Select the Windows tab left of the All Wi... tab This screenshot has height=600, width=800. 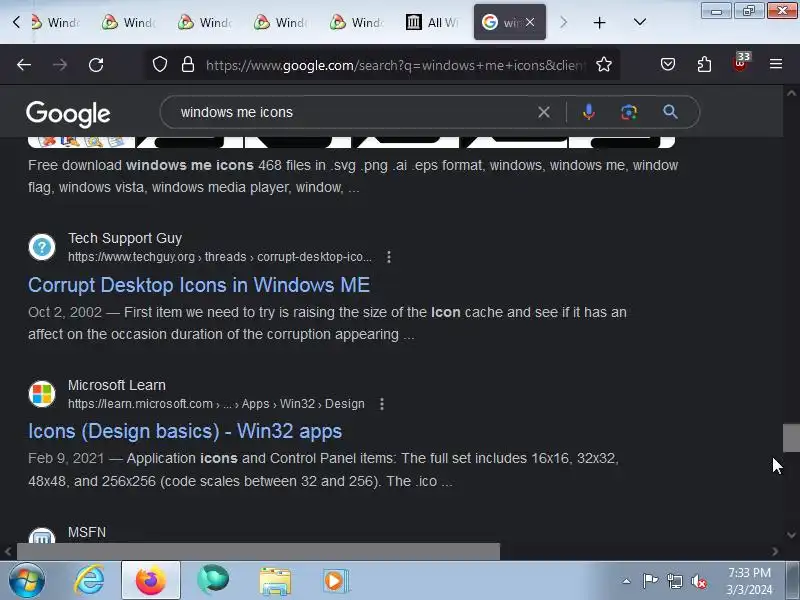tap(357, 22)
